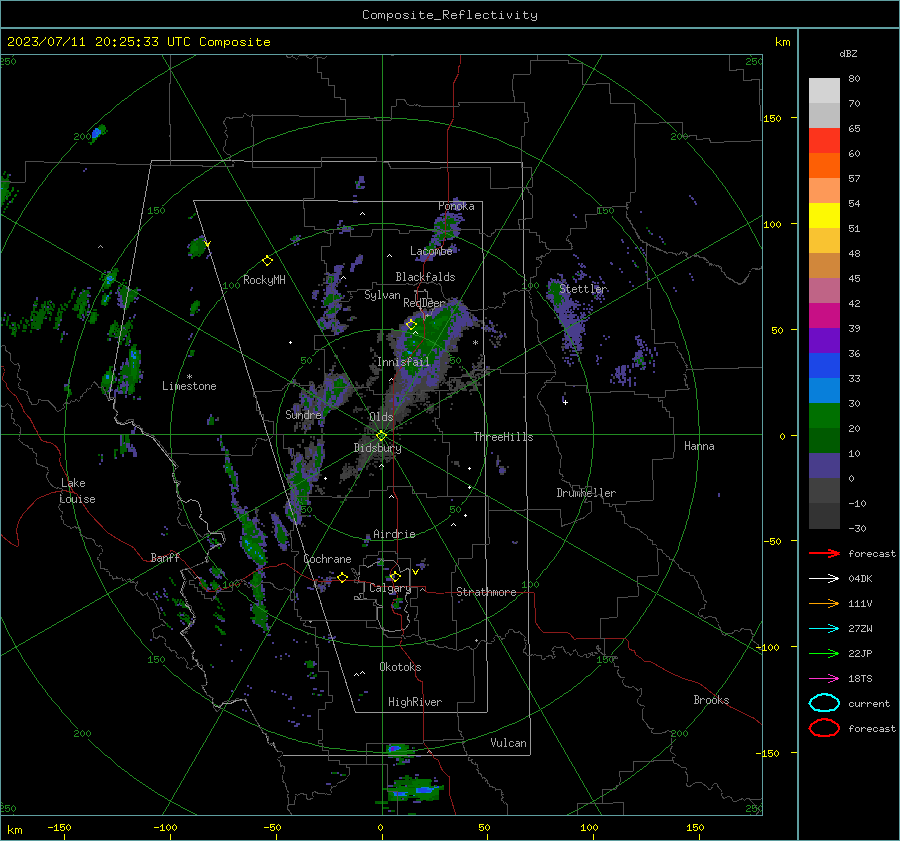Click the Drumheller town label
Viewport: 900px width, 841px height.
586,493
